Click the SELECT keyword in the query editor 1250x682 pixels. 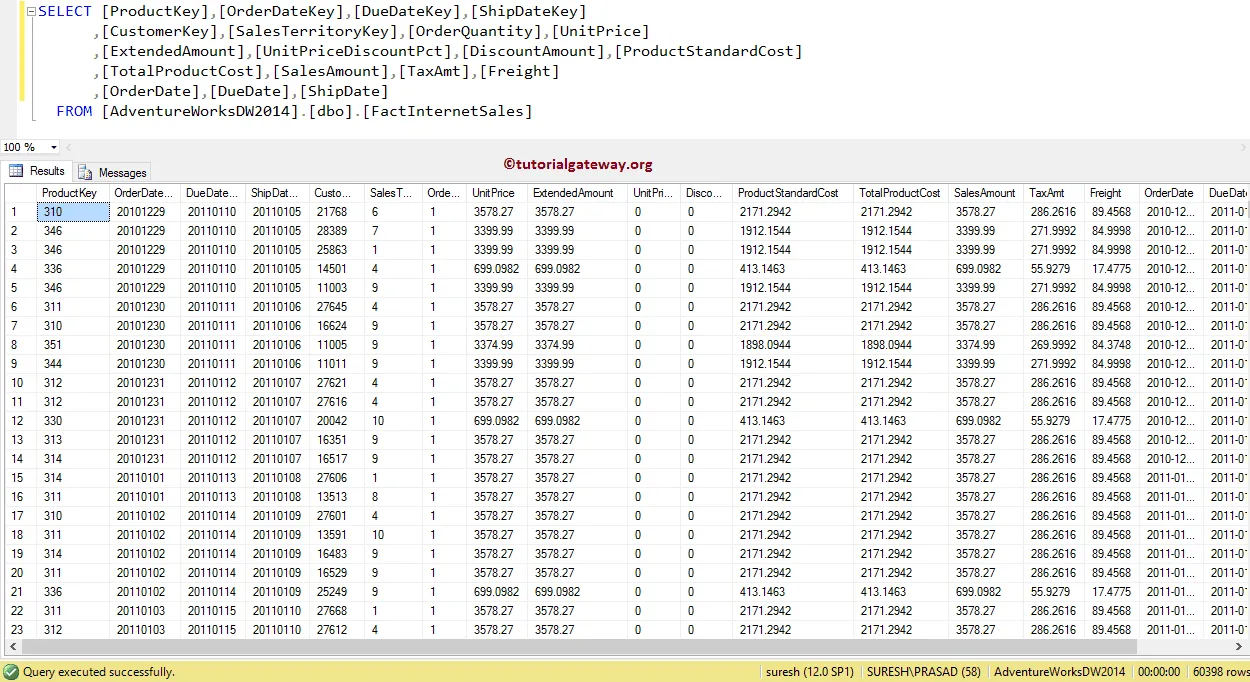(x=64, y=12)
